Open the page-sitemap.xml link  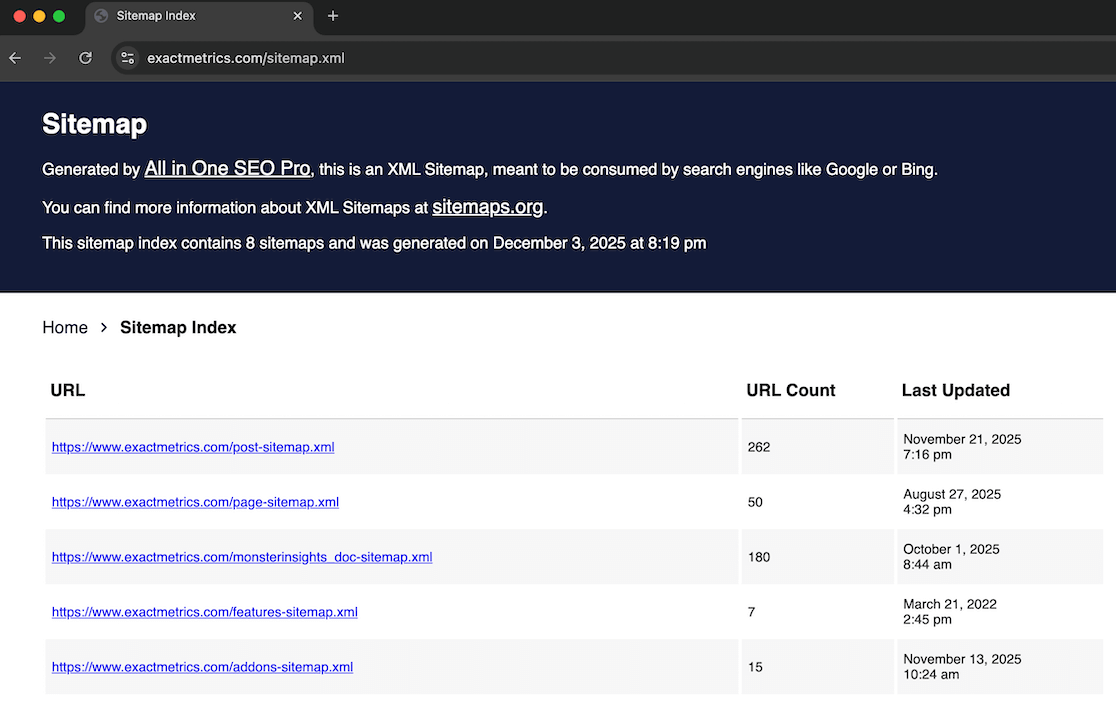click(195, 502)
